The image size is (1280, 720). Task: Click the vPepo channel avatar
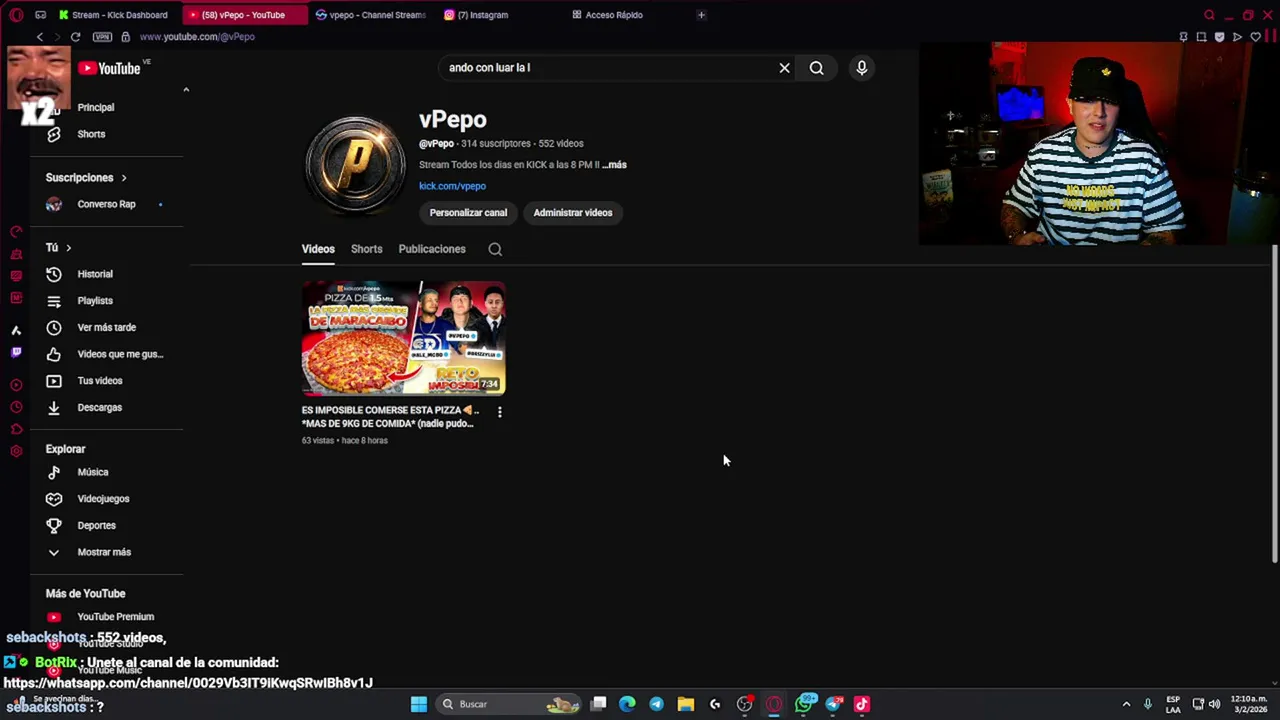click(x=355, y=164)
